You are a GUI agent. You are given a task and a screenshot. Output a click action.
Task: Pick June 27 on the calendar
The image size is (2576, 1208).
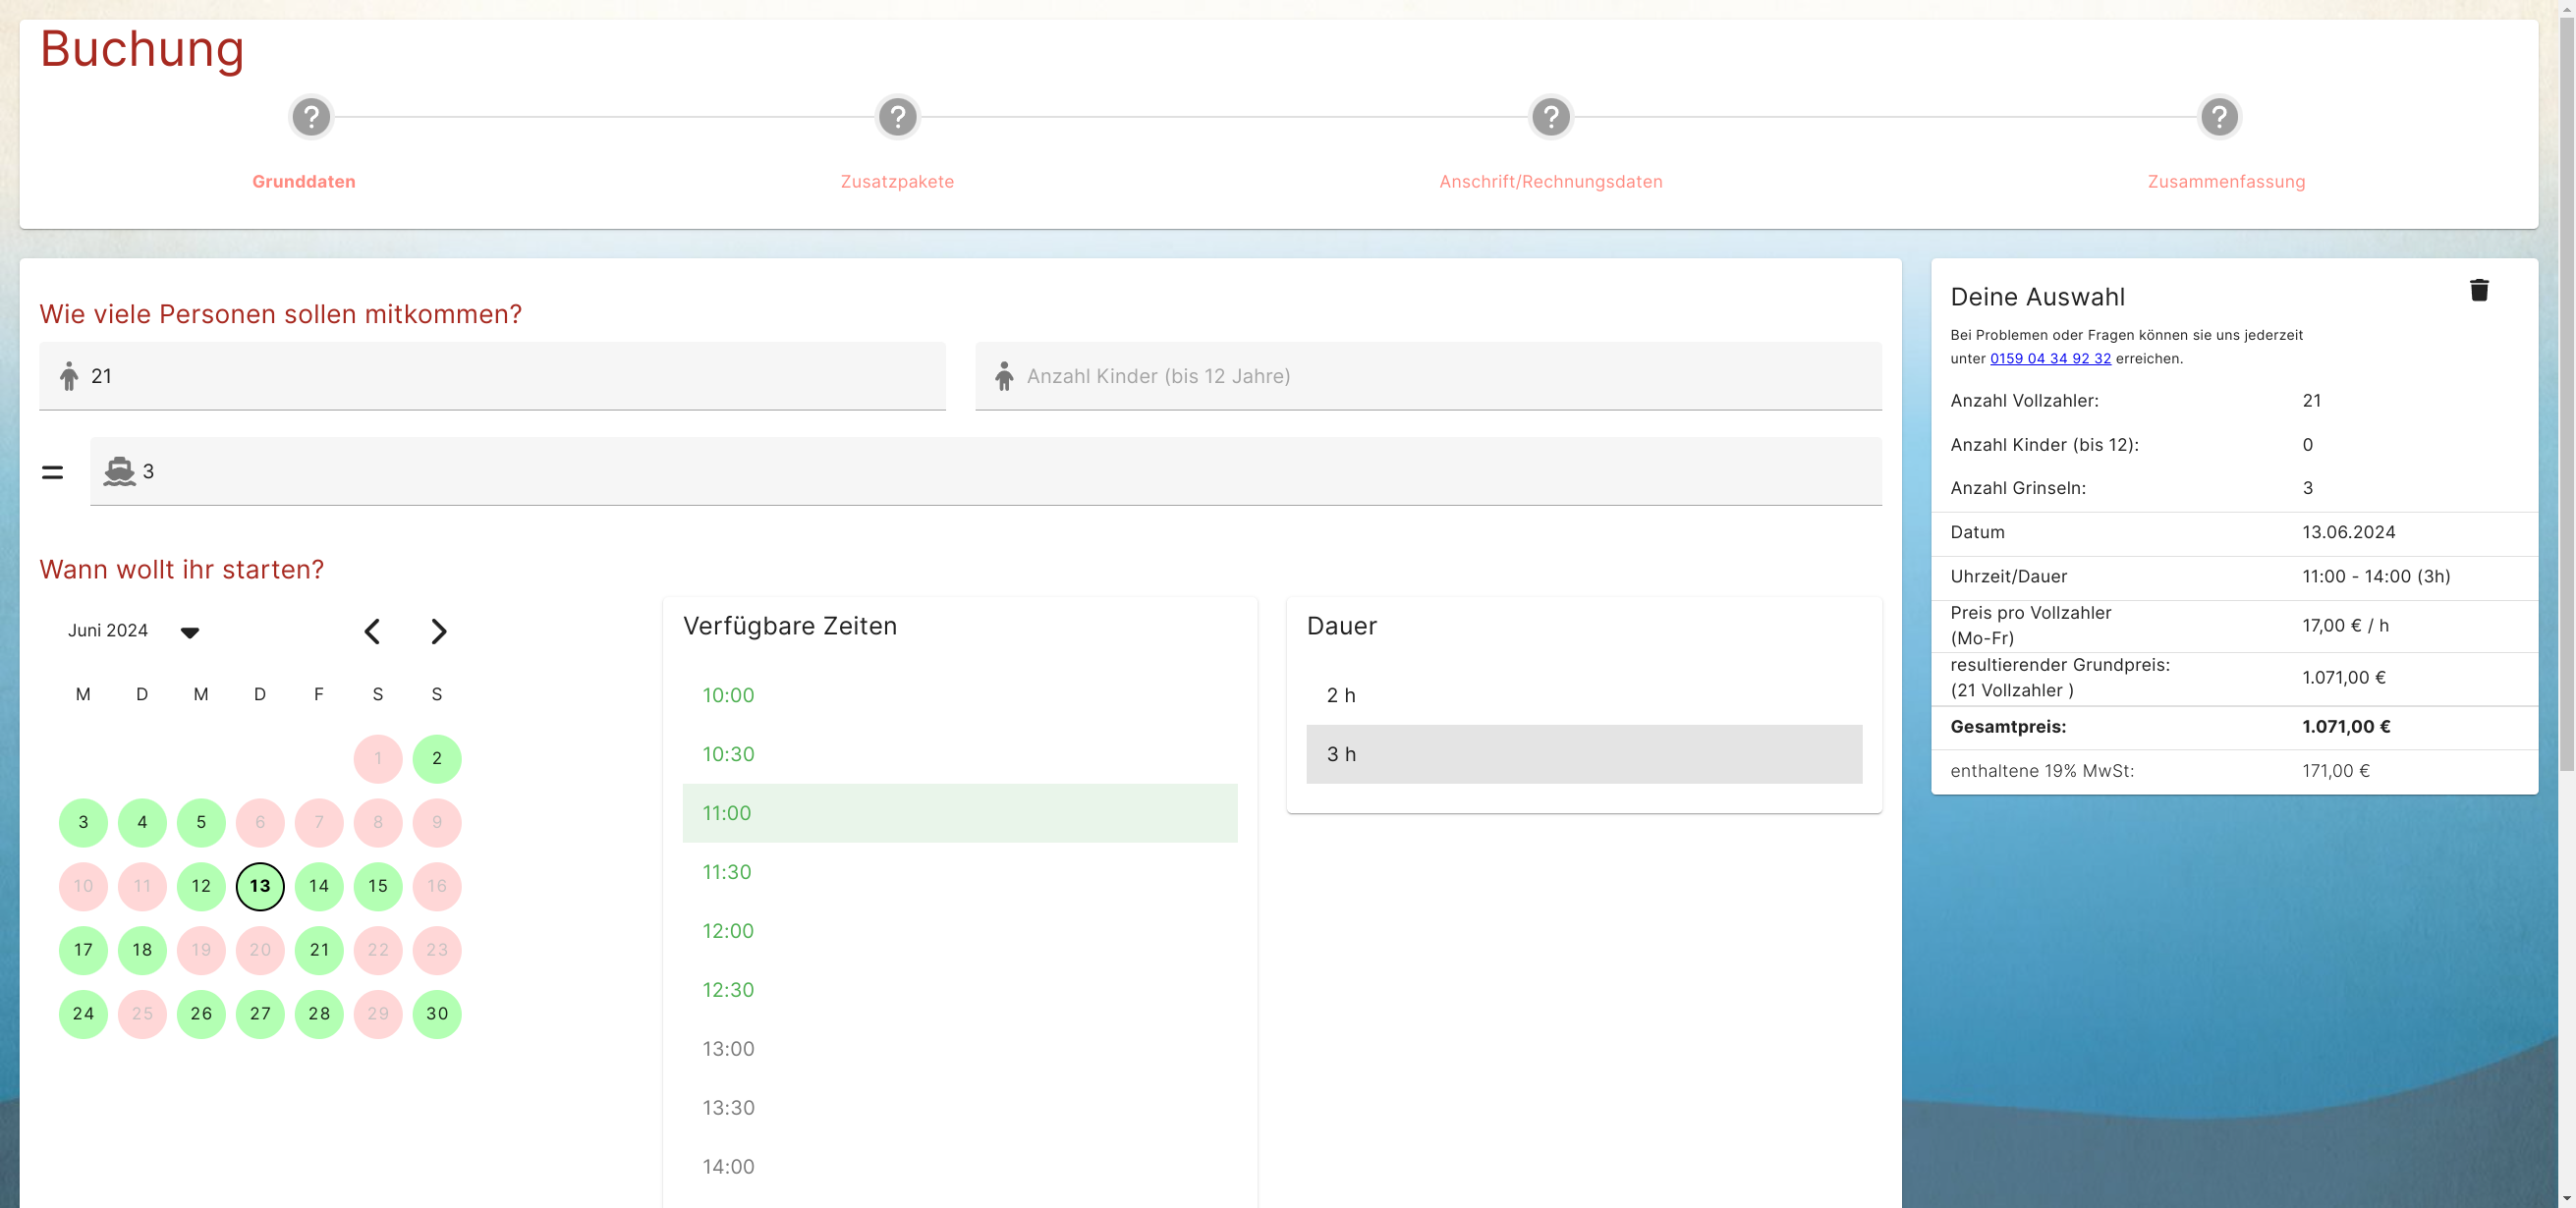[x=260, y=1014]
